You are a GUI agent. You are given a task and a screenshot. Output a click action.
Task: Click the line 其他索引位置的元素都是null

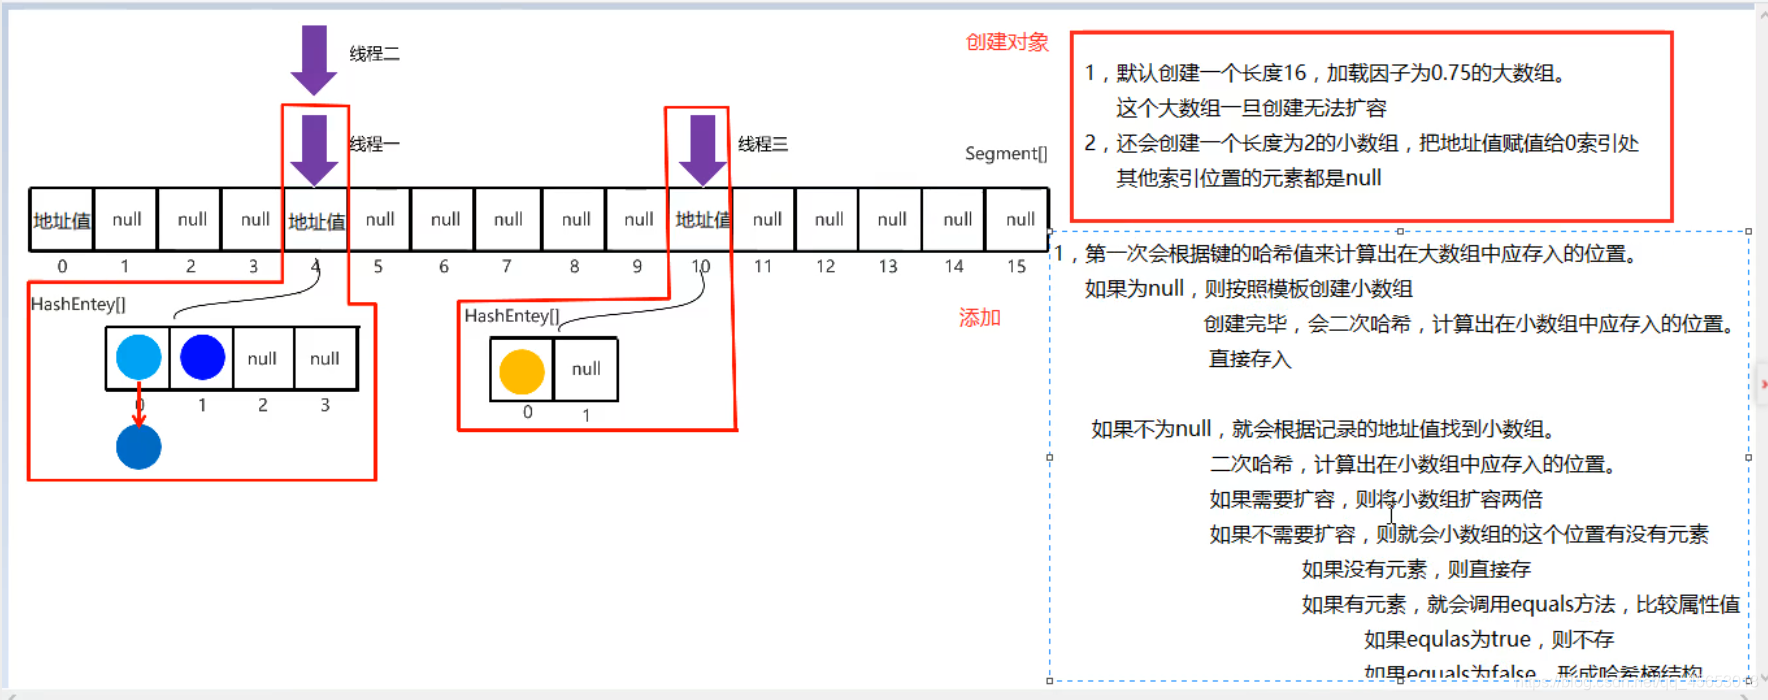pyautogui.click(x=1249, y=178)
